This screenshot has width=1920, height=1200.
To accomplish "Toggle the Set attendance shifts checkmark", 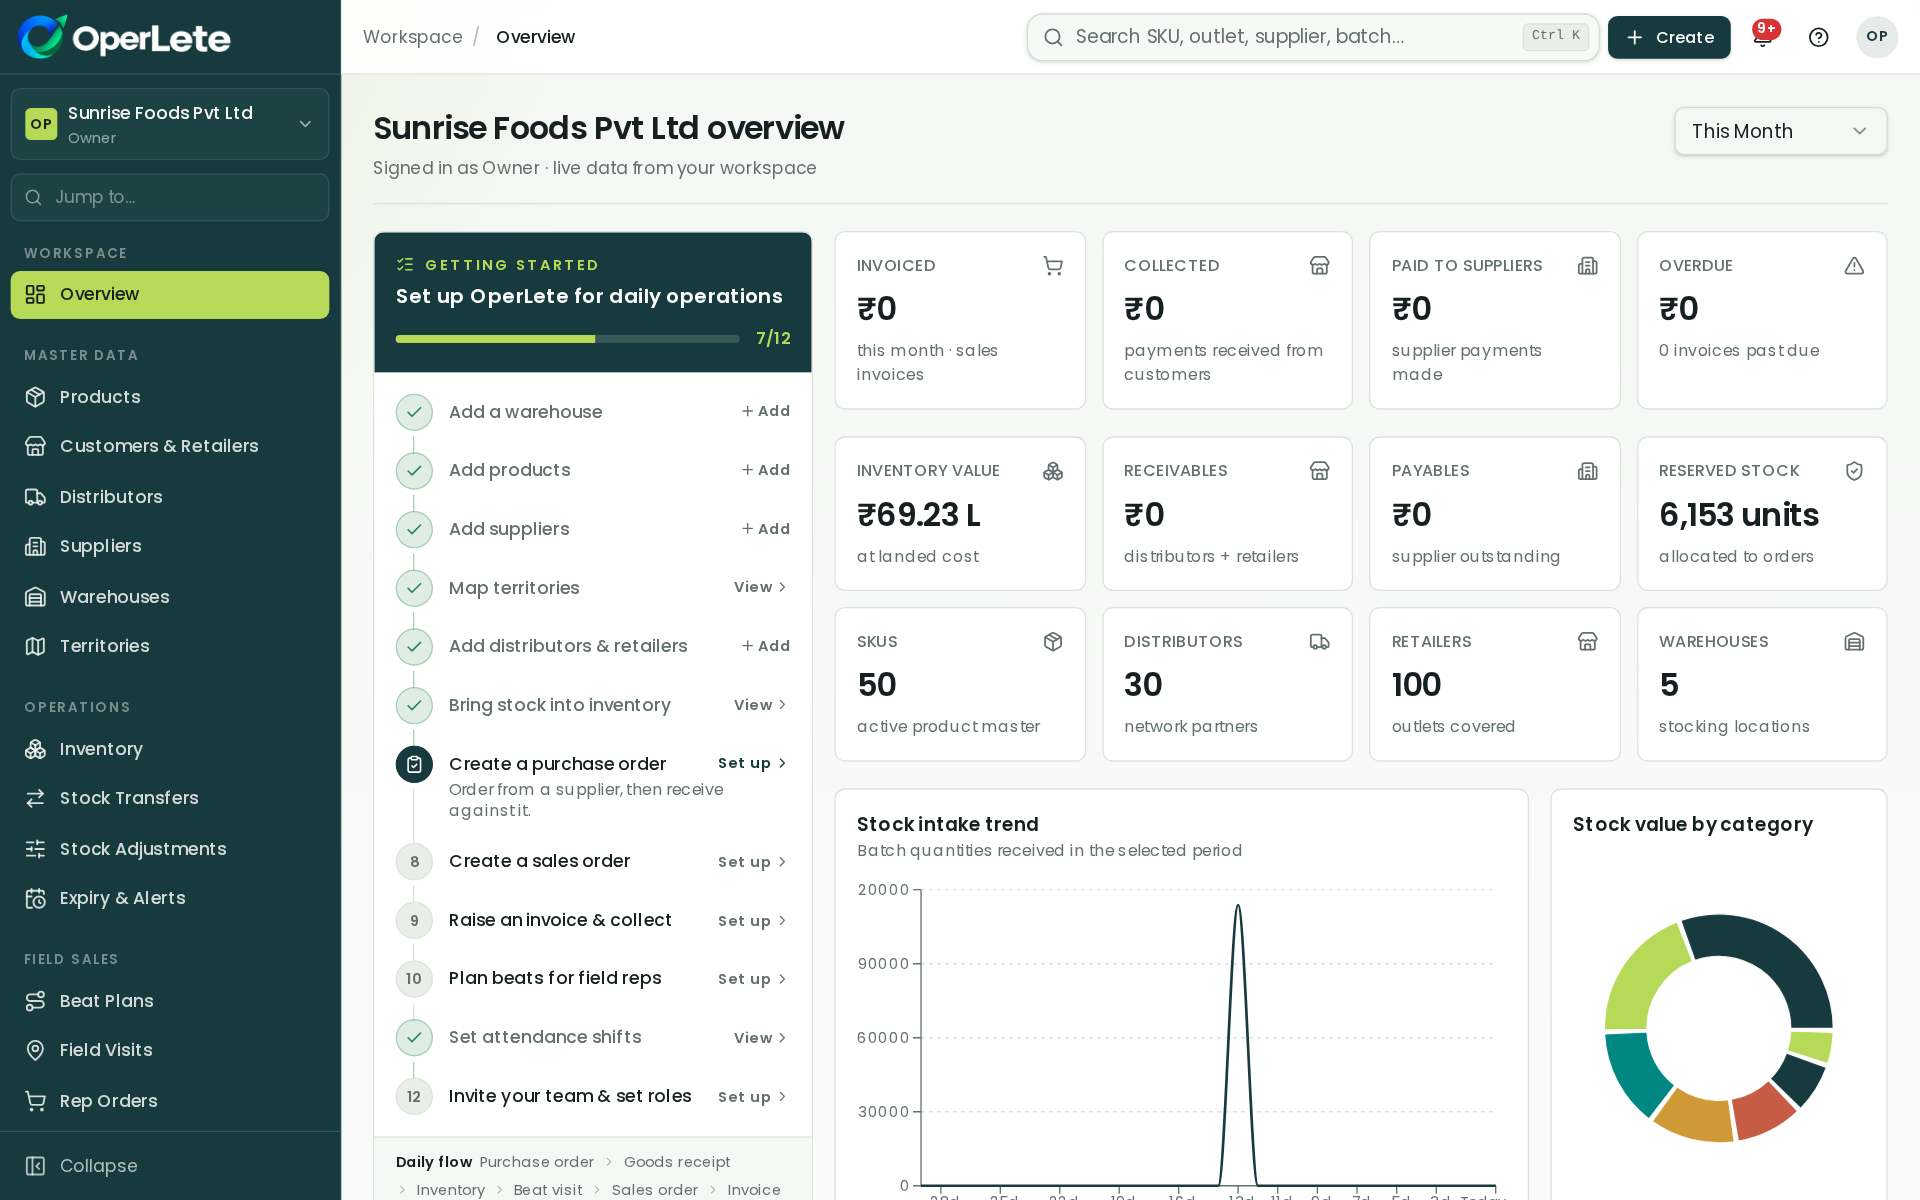I will click(x=414, y=1038).
